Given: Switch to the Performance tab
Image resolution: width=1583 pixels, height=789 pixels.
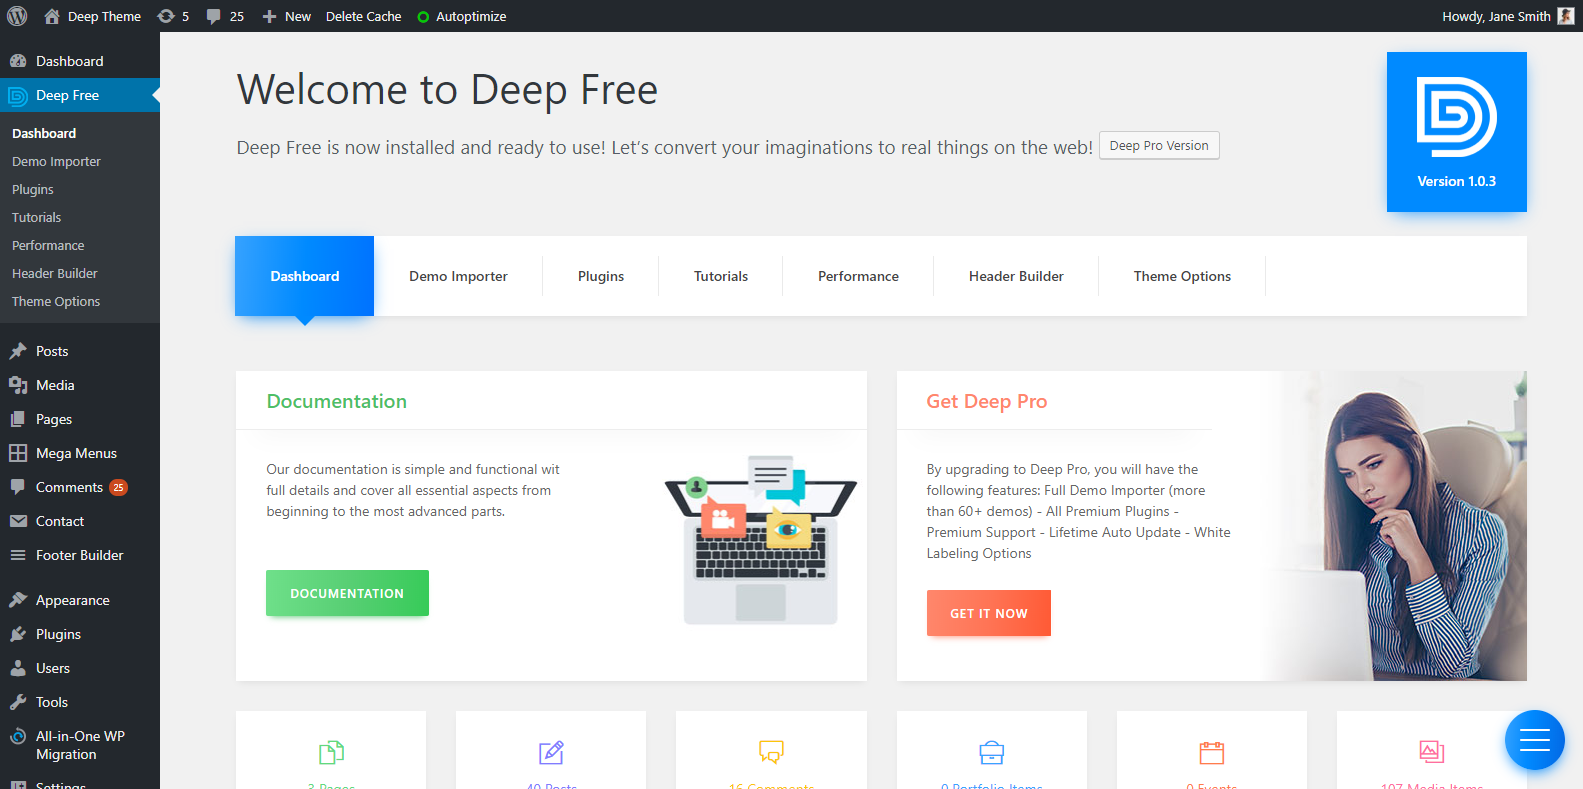Looking at the screenshot, I should point(858,276).
